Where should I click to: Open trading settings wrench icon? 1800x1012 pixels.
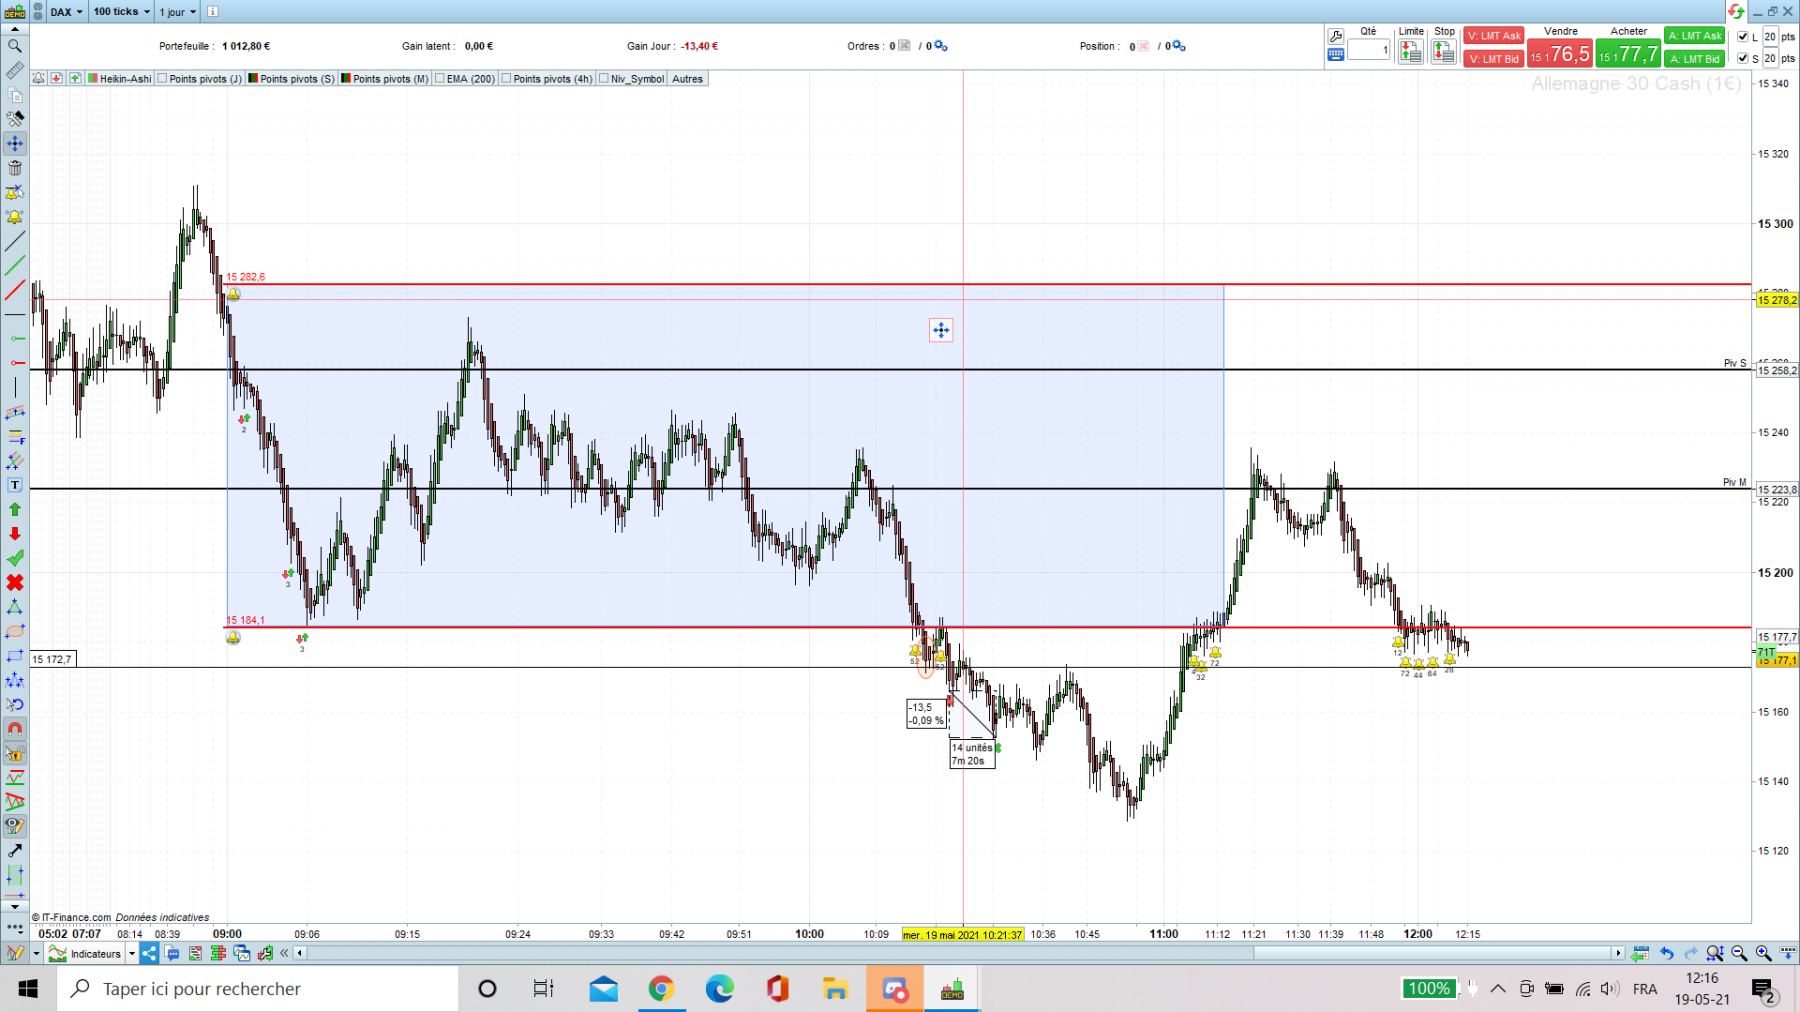pyautogui.click(x=1335, y=36)
